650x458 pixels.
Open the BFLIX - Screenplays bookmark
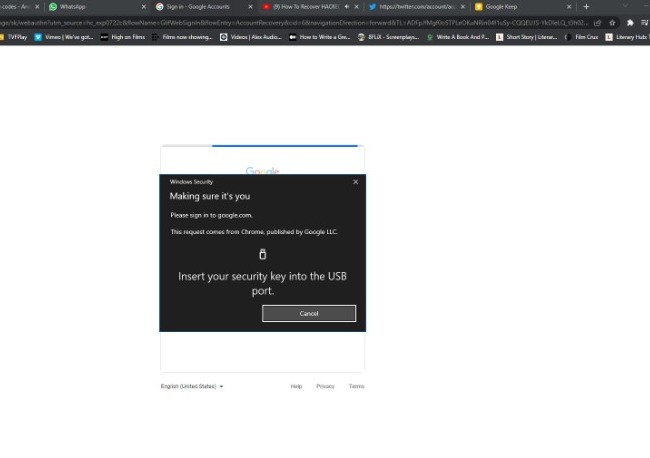pyautogui.click(x=388, y=37)
